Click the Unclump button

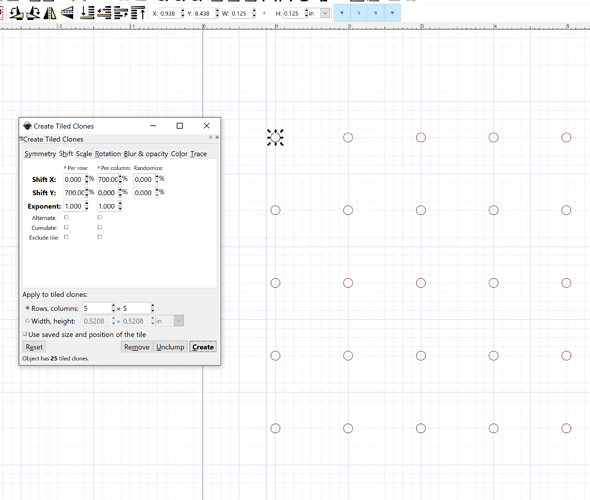tap(170, 347)
